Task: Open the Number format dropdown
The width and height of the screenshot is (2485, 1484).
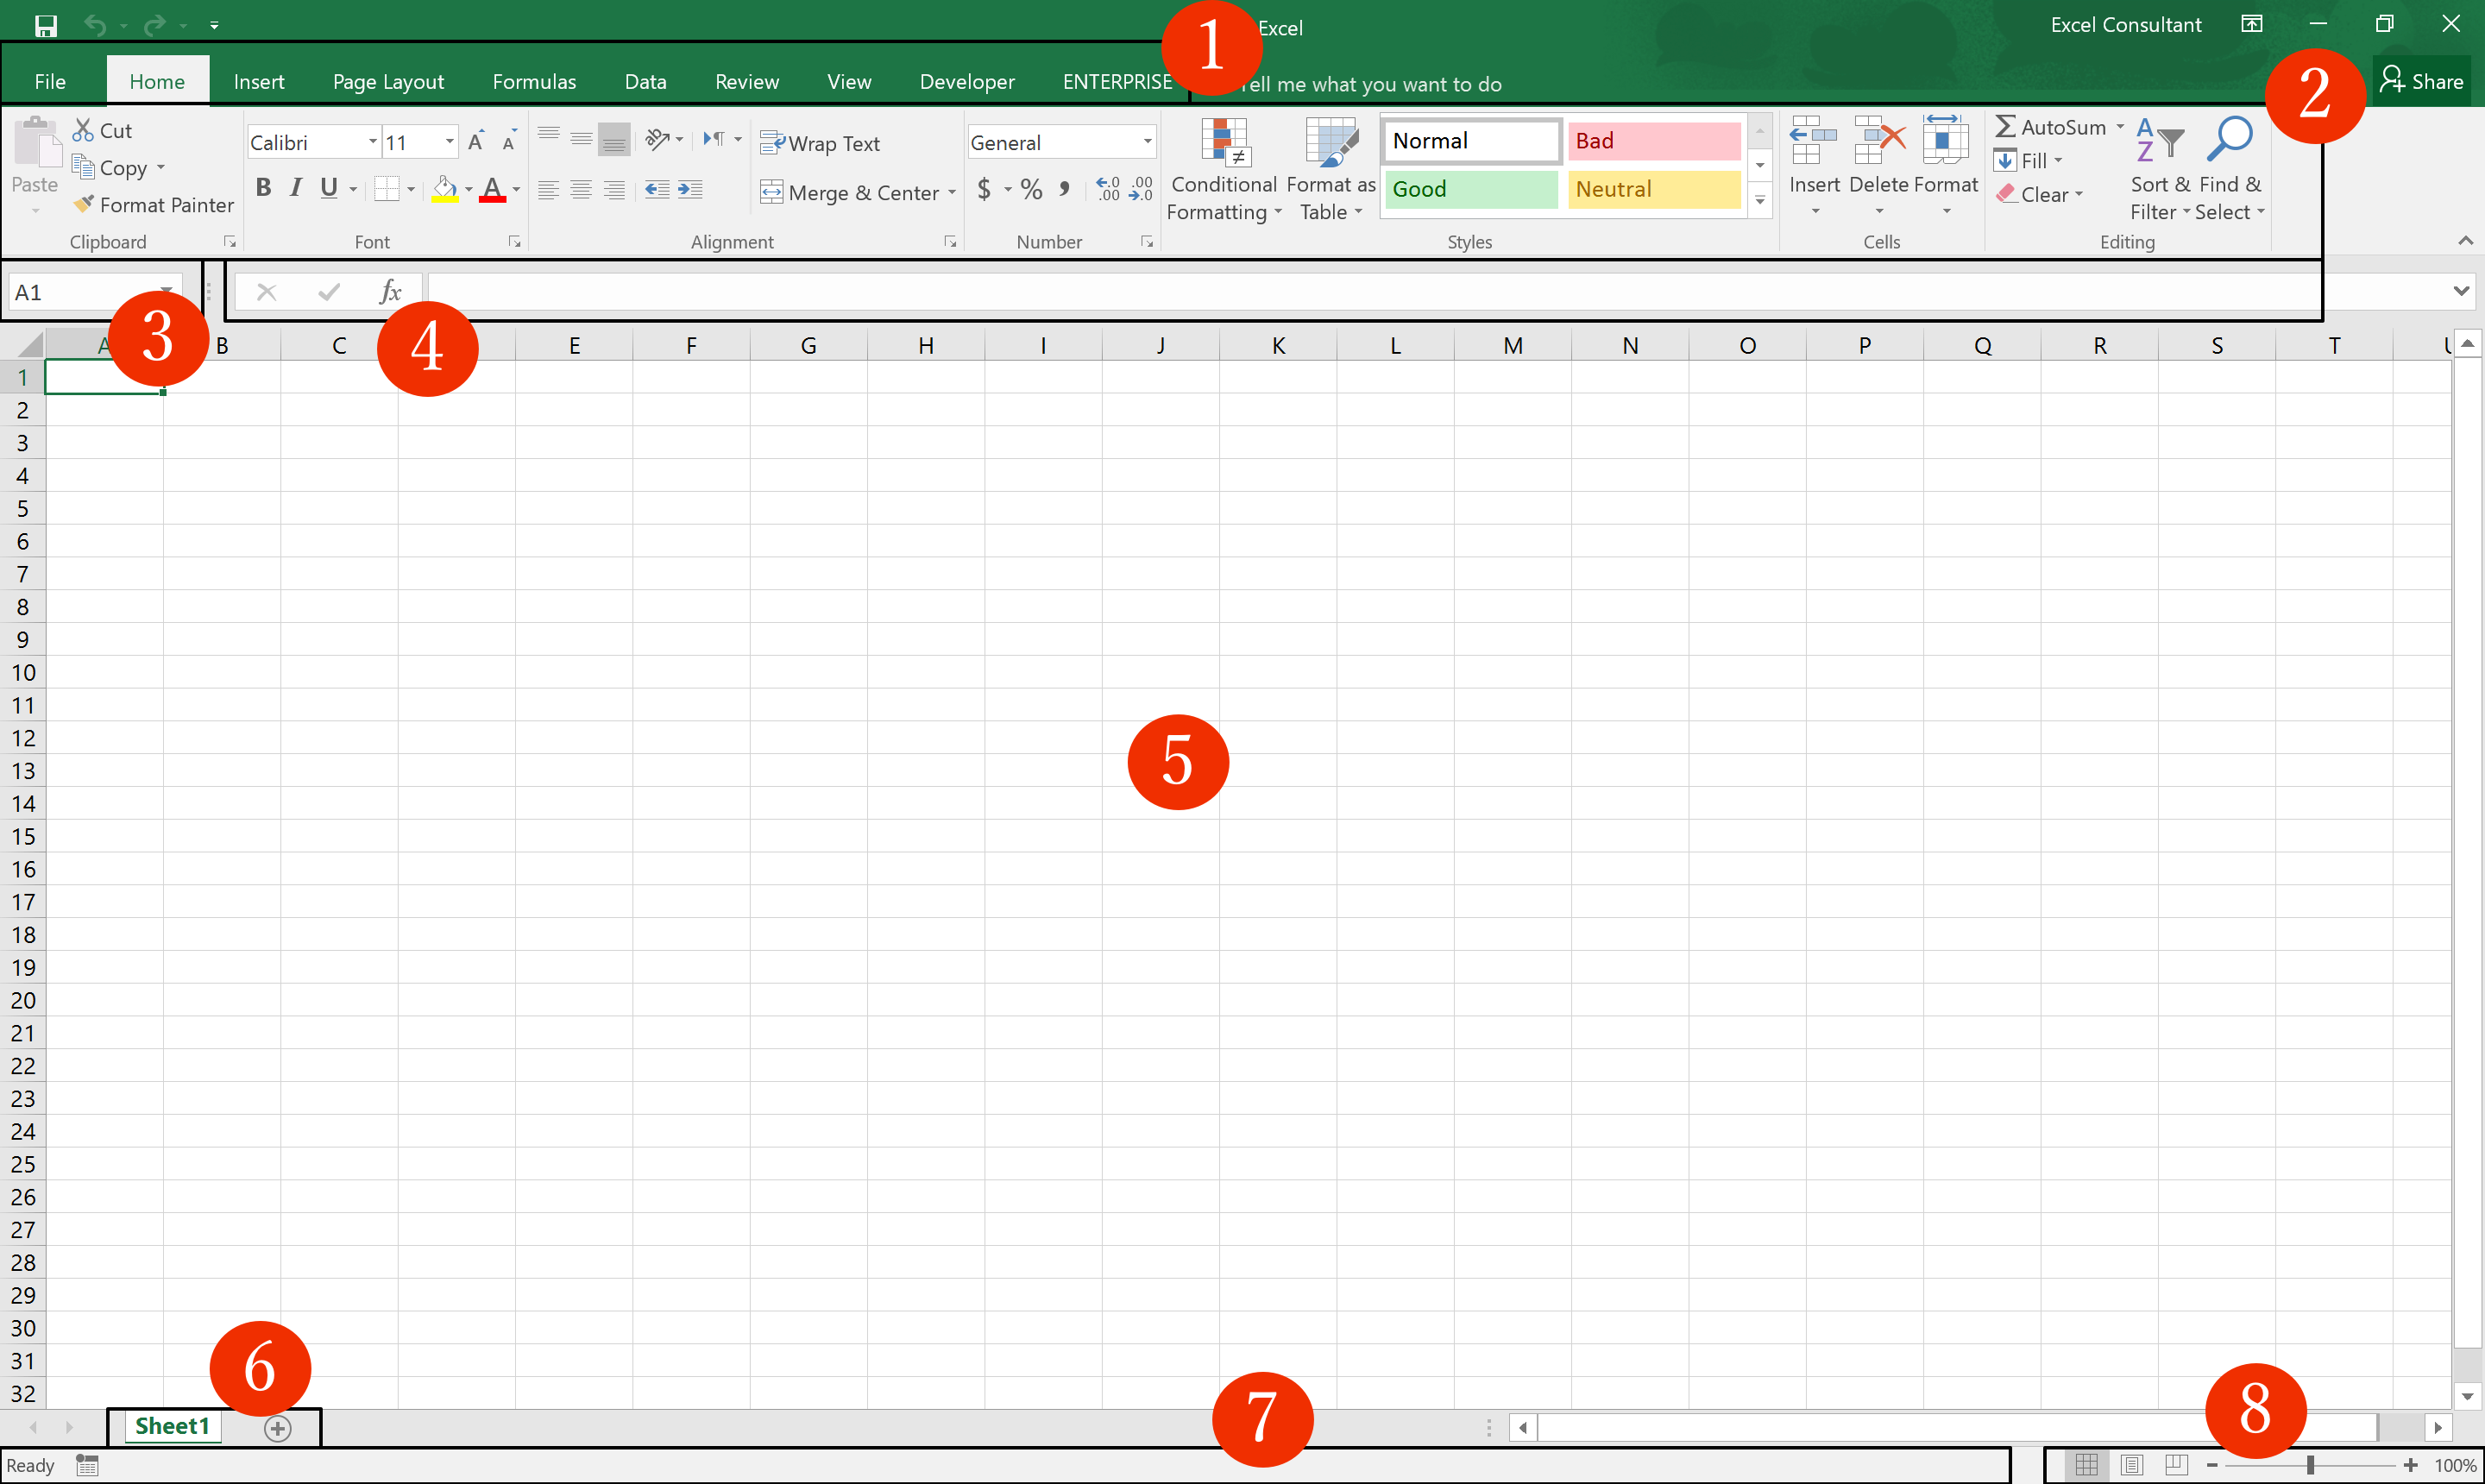Action: pos(1144,141)
